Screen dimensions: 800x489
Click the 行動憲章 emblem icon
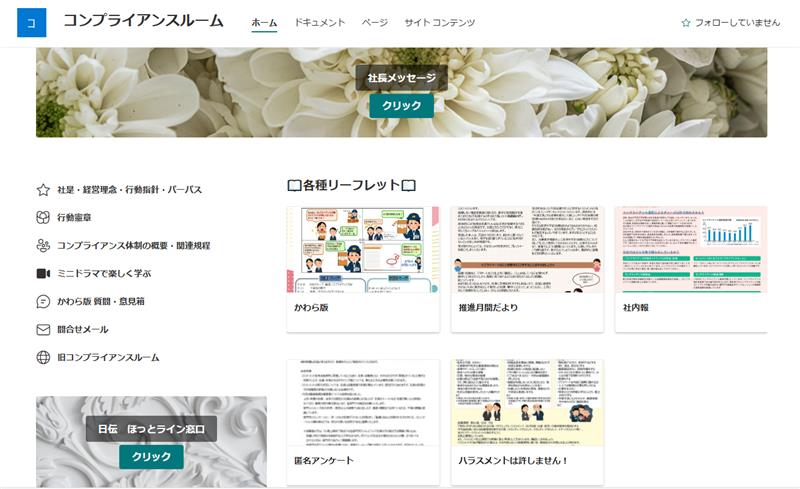43,217
